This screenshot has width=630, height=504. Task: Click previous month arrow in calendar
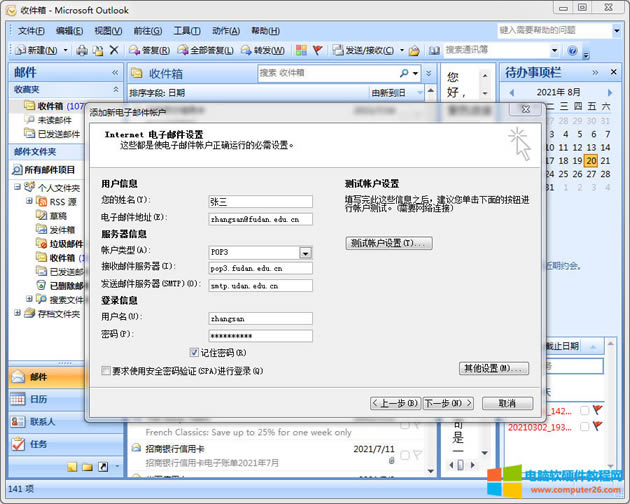[x=511, y=92]
